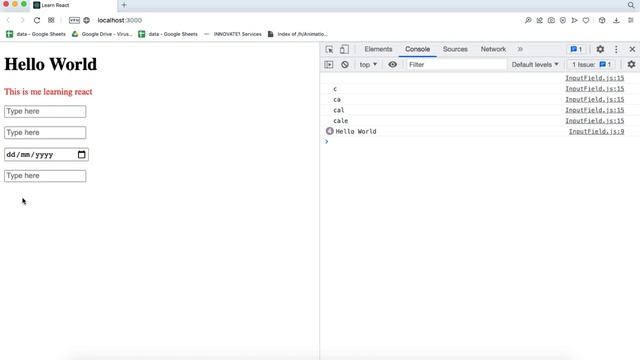Click the send/flow arrow icon
This screenshot has height=360, width=640.
pyautogui.click(x=574, y=20)
